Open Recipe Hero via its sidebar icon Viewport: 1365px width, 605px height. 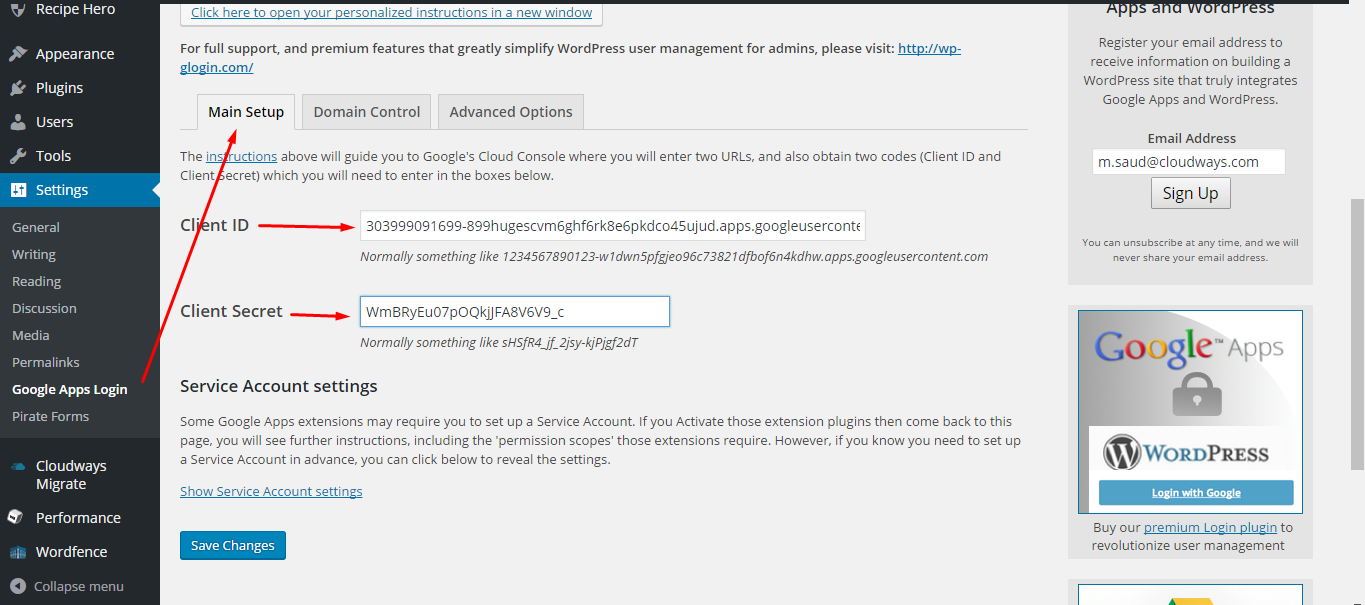(17, 10)
